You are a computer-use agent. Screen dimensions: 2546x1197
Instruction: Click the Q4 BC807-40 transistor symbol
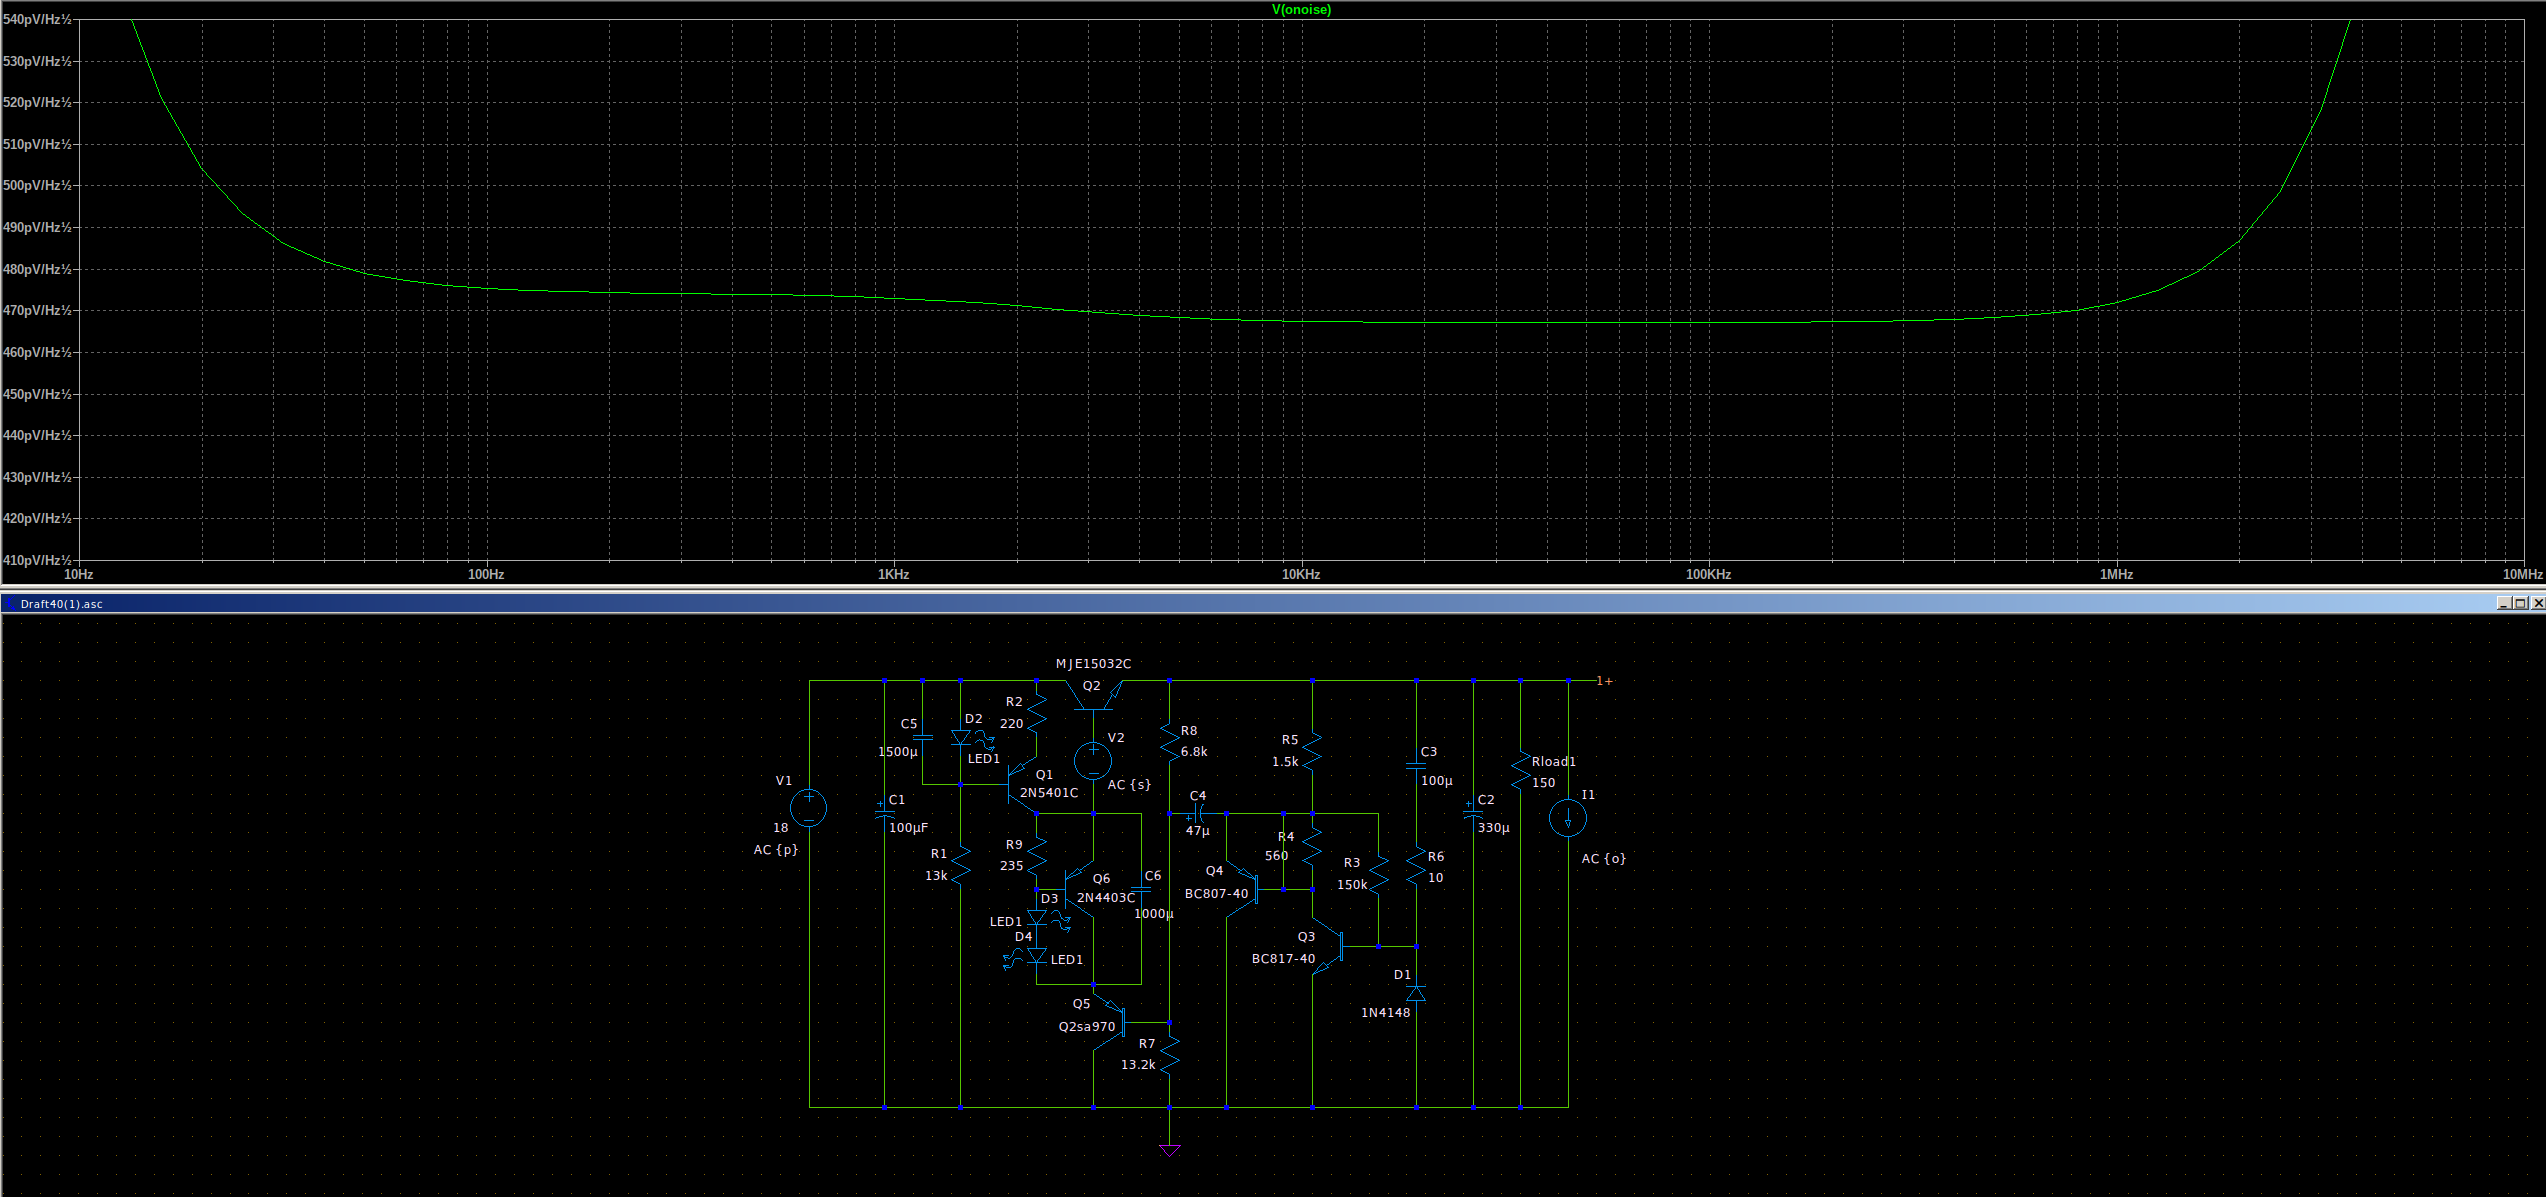tap(1243, 889)
